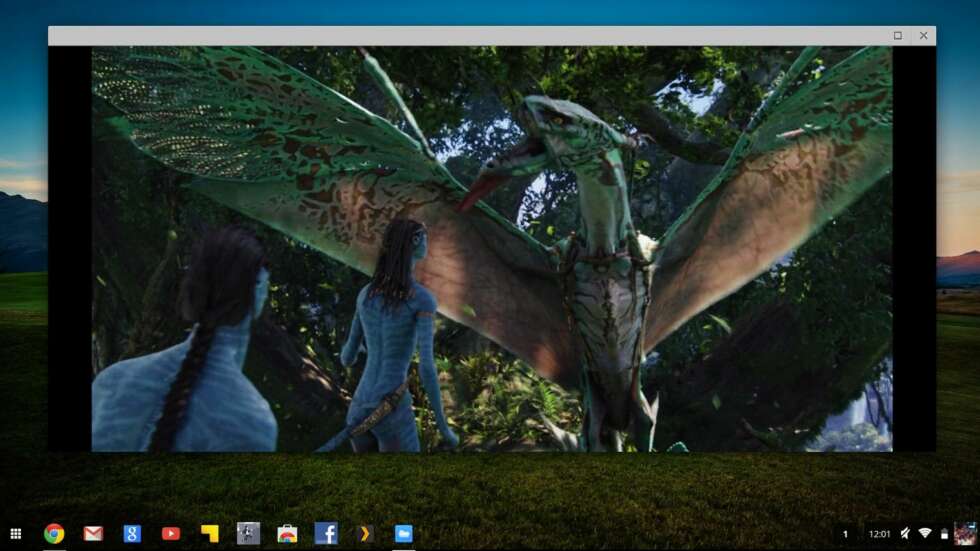
Task: Open the user profile avatar
Action: (x=966, y=534)
